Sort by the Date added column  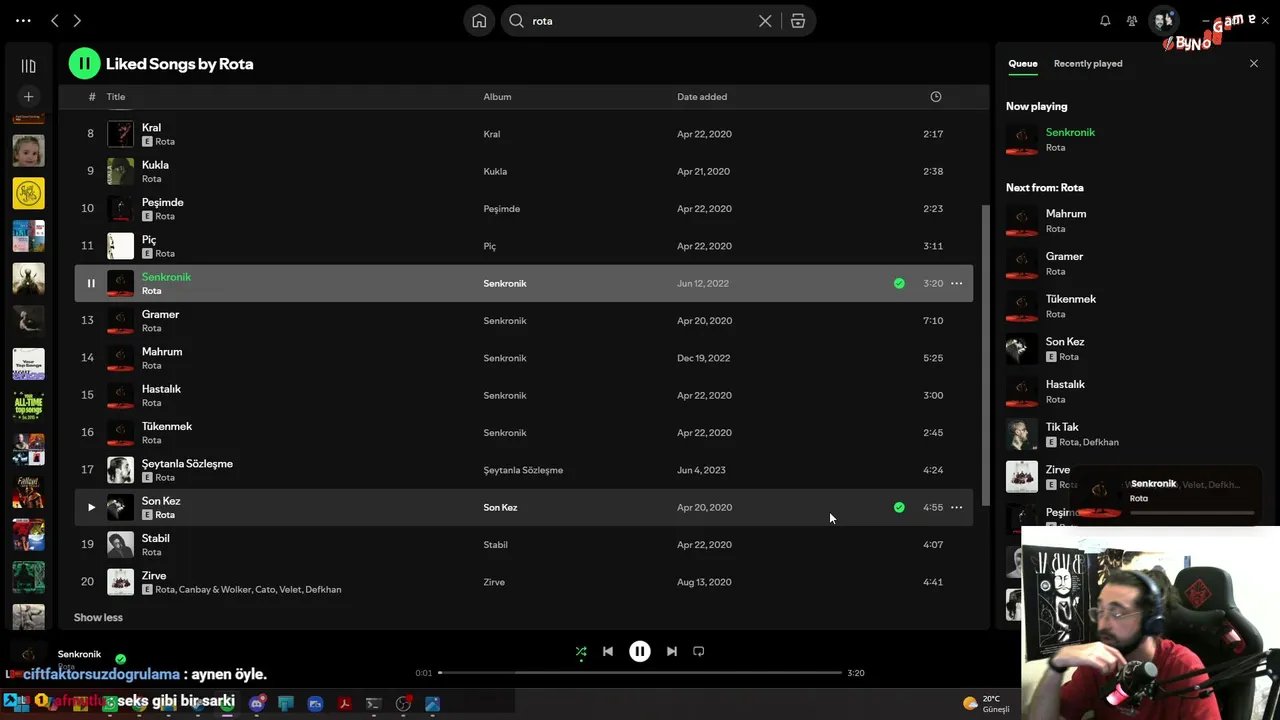pyautogui.click(x=702, y=97)
